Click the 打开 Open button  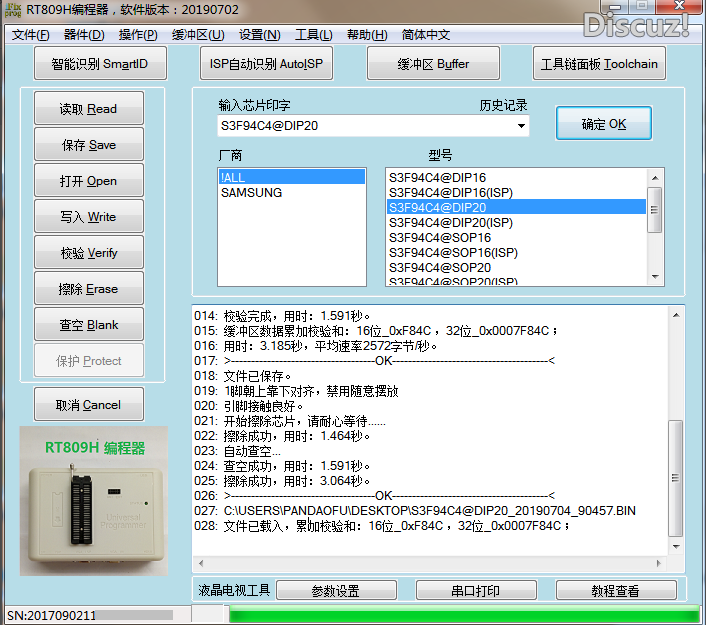coord(89,180)
